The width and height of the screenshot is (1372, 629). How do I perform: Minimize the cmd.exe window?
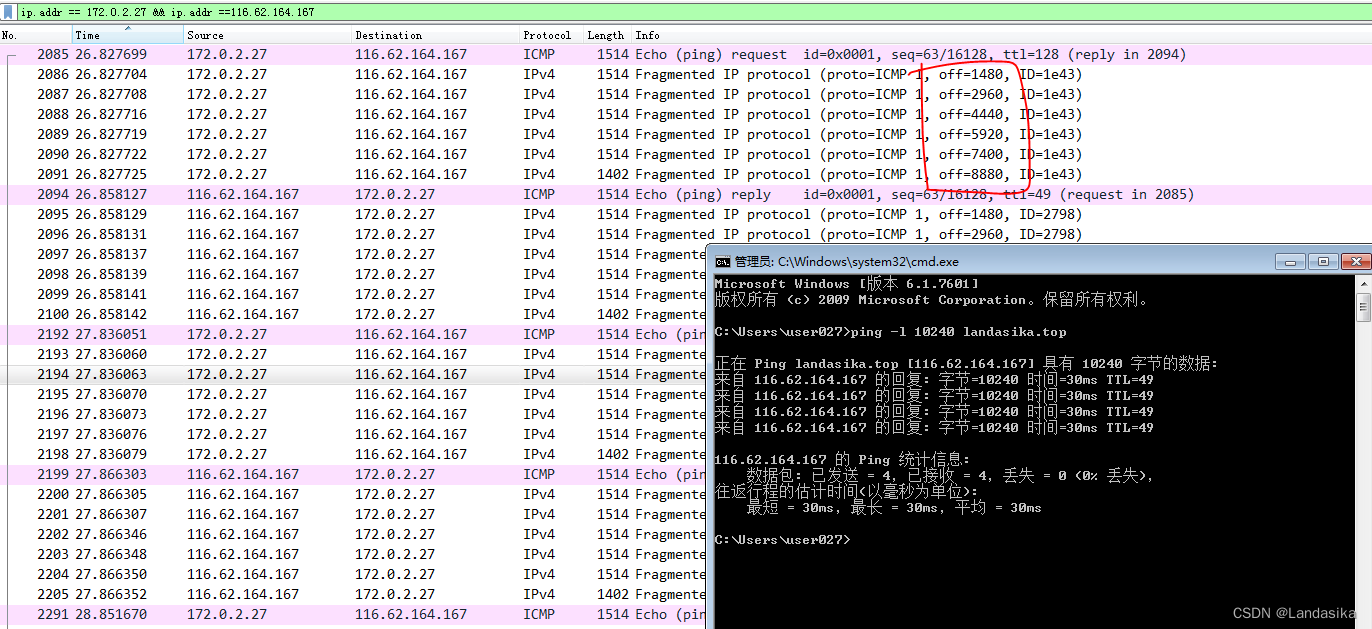click(x=1290, y=261)
